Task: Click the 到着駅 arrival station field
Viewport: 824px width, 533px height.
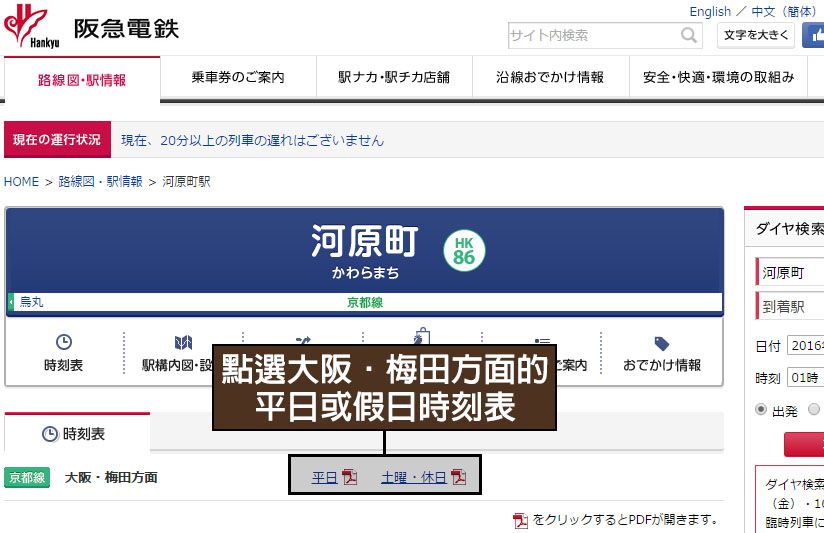Action: [x=790, y=306]
